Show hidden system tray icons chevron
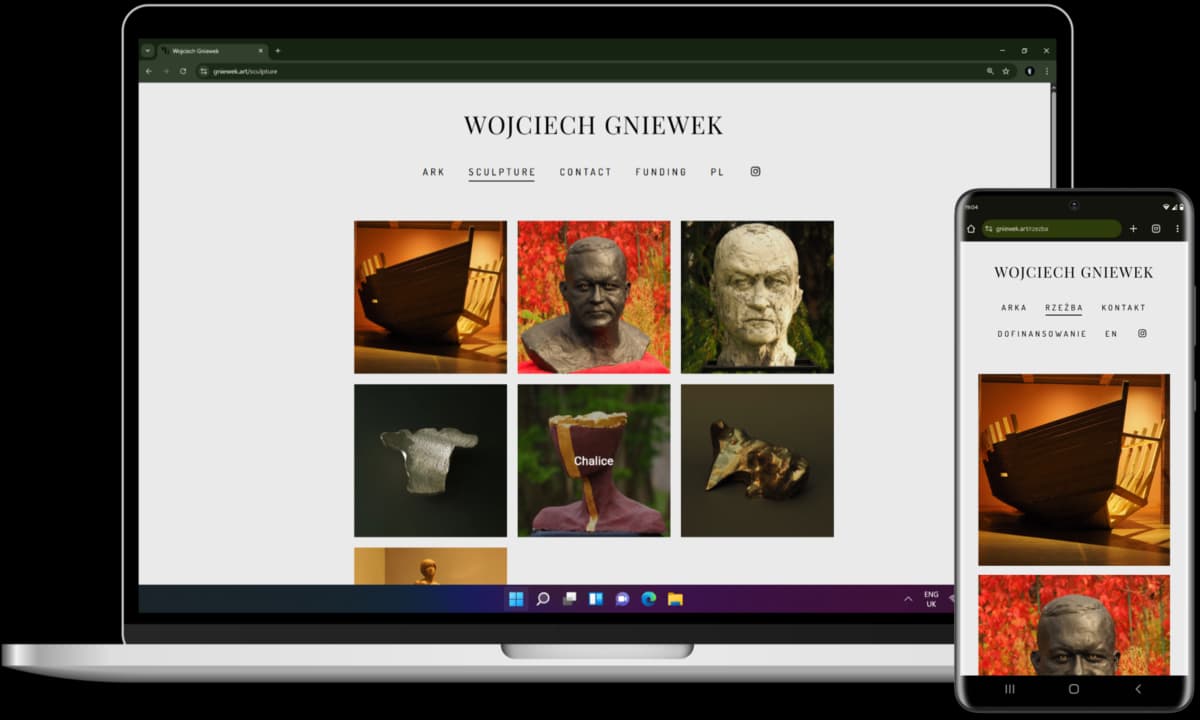Screen dimensions: 1200x720 click(x=908, y=599)
